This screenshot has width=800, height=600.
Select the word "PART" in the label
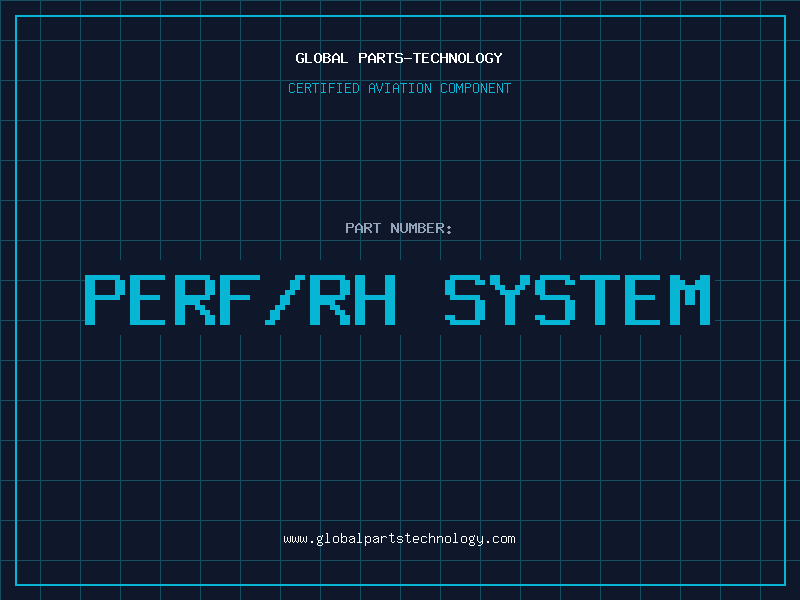tap(363, 229)
